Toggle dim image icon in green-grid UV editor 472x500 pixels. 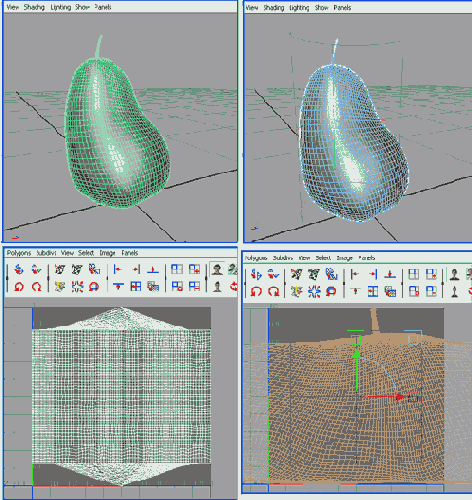(x=217, y=286)
